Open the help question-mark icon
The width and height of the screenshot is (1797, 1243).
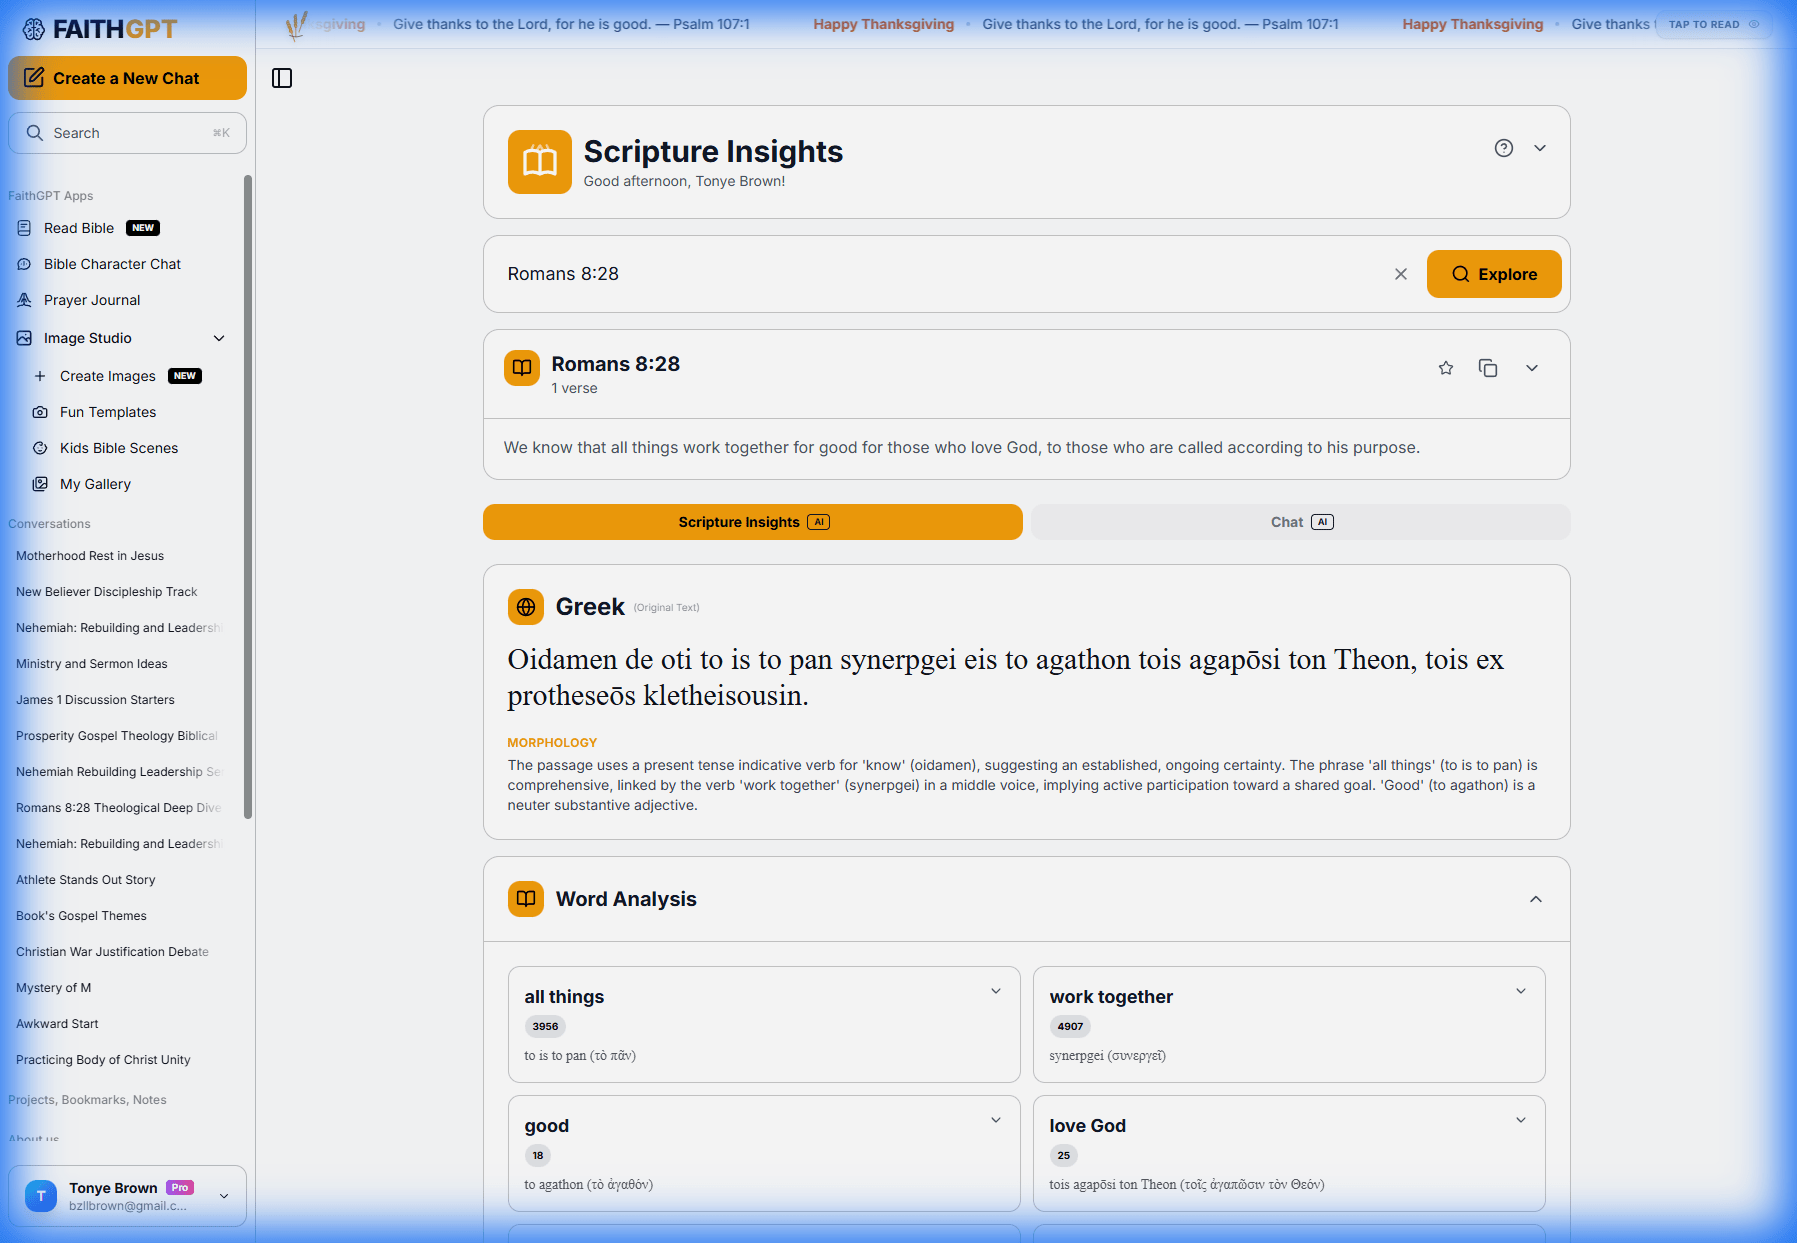click(1504, 148)
